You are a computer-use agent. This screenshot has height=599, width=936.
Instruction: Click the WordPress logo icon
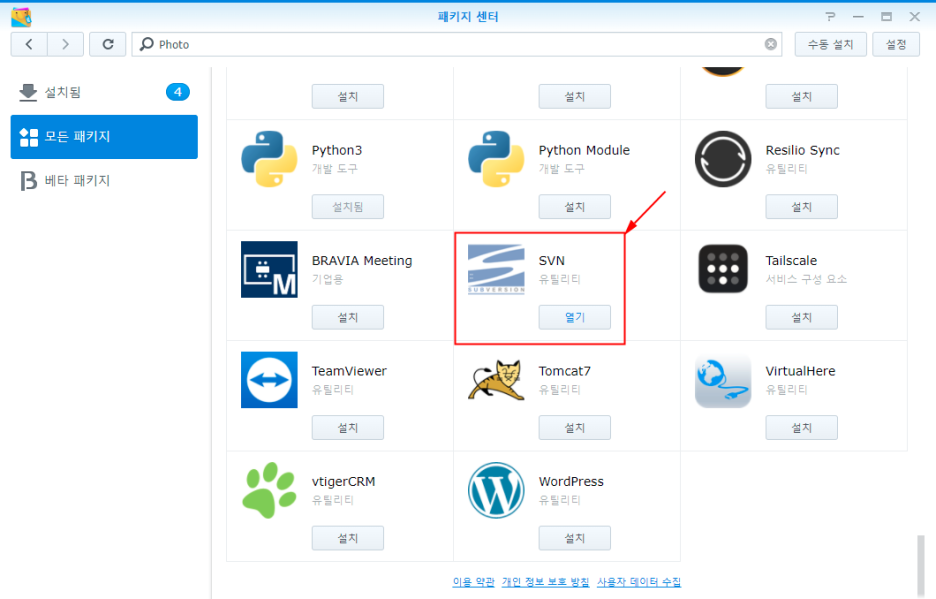[x=496, y=490]
